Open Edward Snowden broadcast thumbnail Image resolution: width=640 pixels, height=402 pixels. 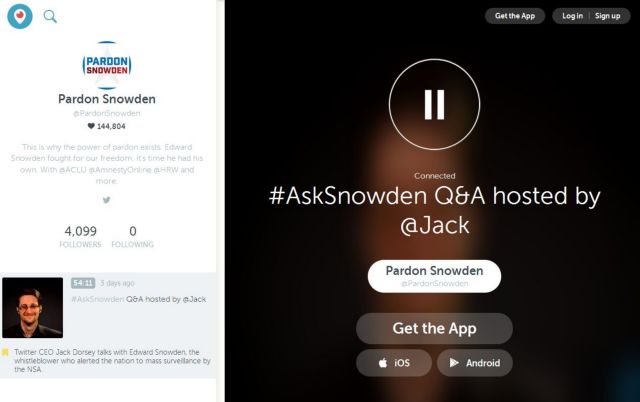pos(33,308)
